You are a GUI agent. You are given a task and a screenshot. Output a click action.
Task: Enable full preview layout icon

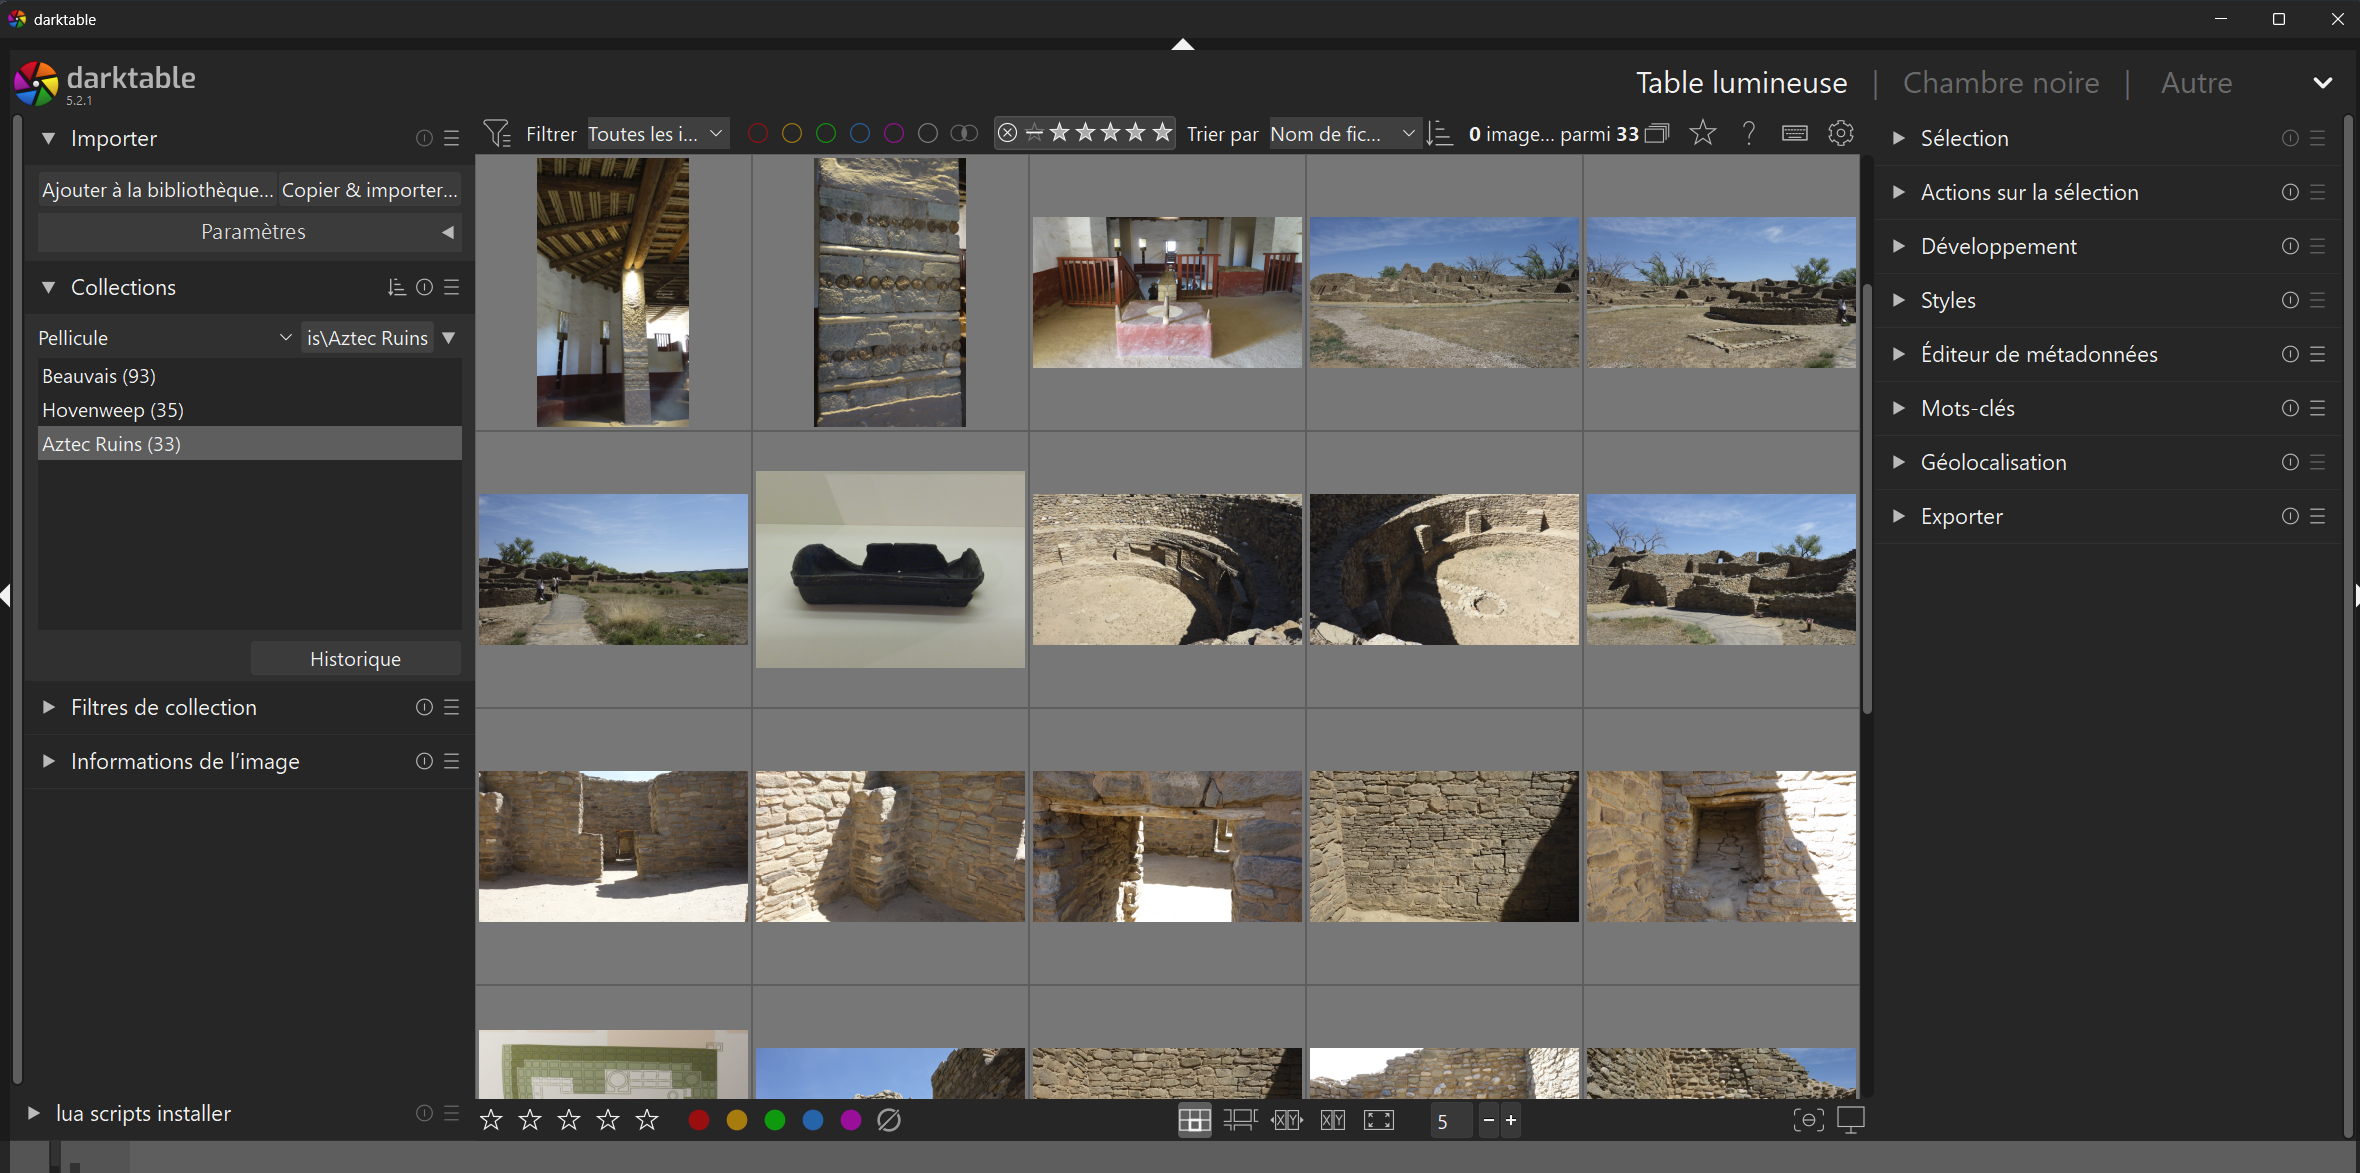tap(1379, 1120)
